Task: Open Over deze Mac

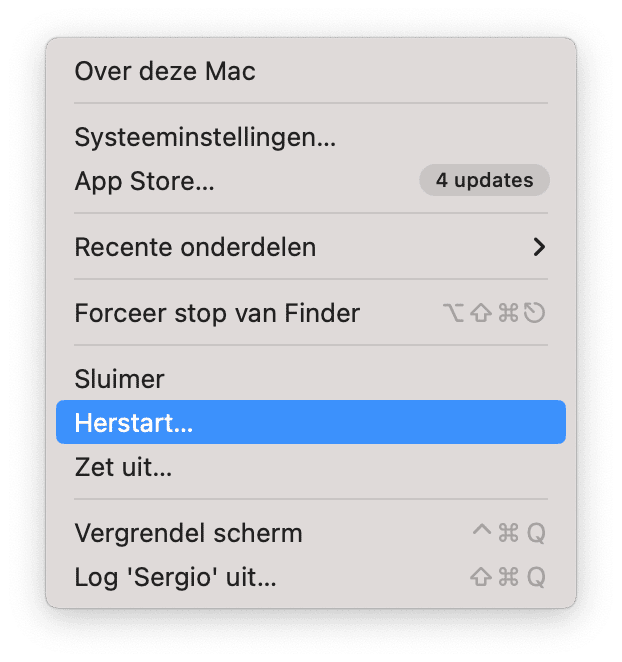Action: click(x=311, y=71)
